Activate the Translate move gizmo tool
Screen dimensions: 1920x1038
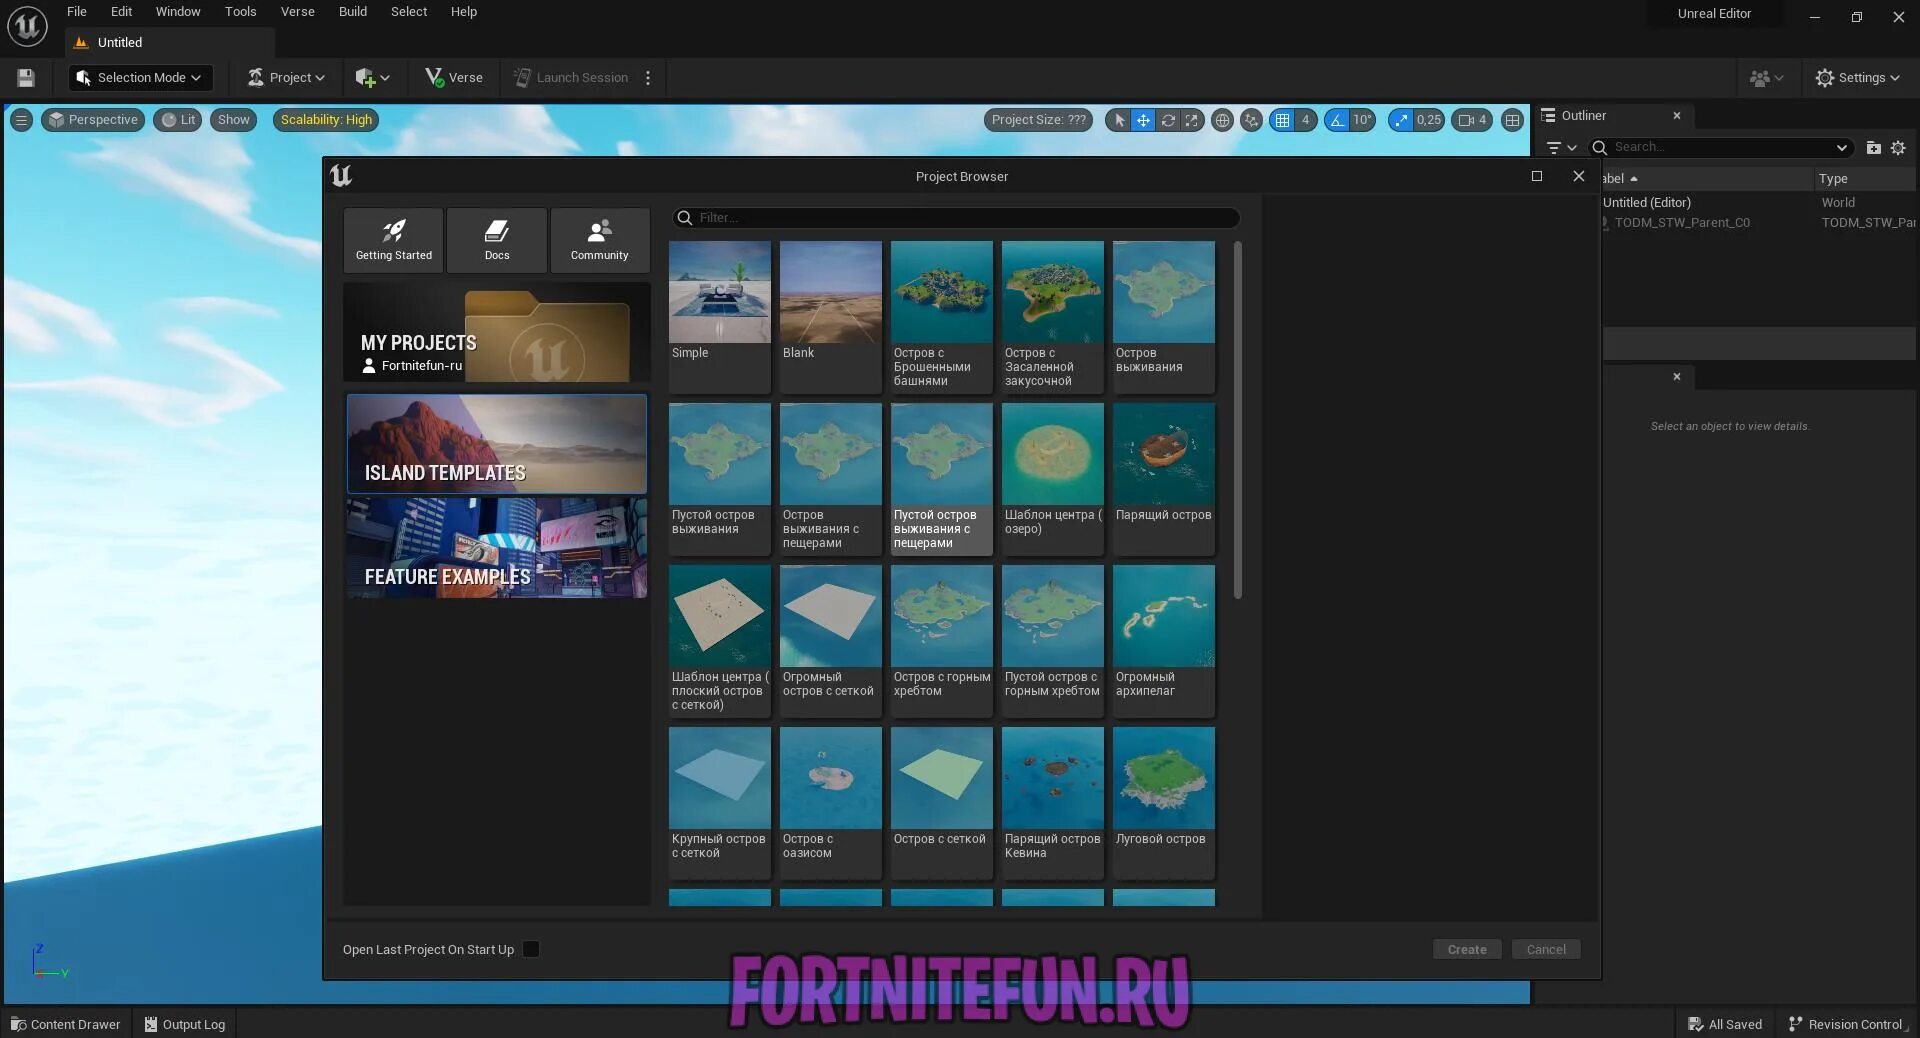tap(1143, 120)
